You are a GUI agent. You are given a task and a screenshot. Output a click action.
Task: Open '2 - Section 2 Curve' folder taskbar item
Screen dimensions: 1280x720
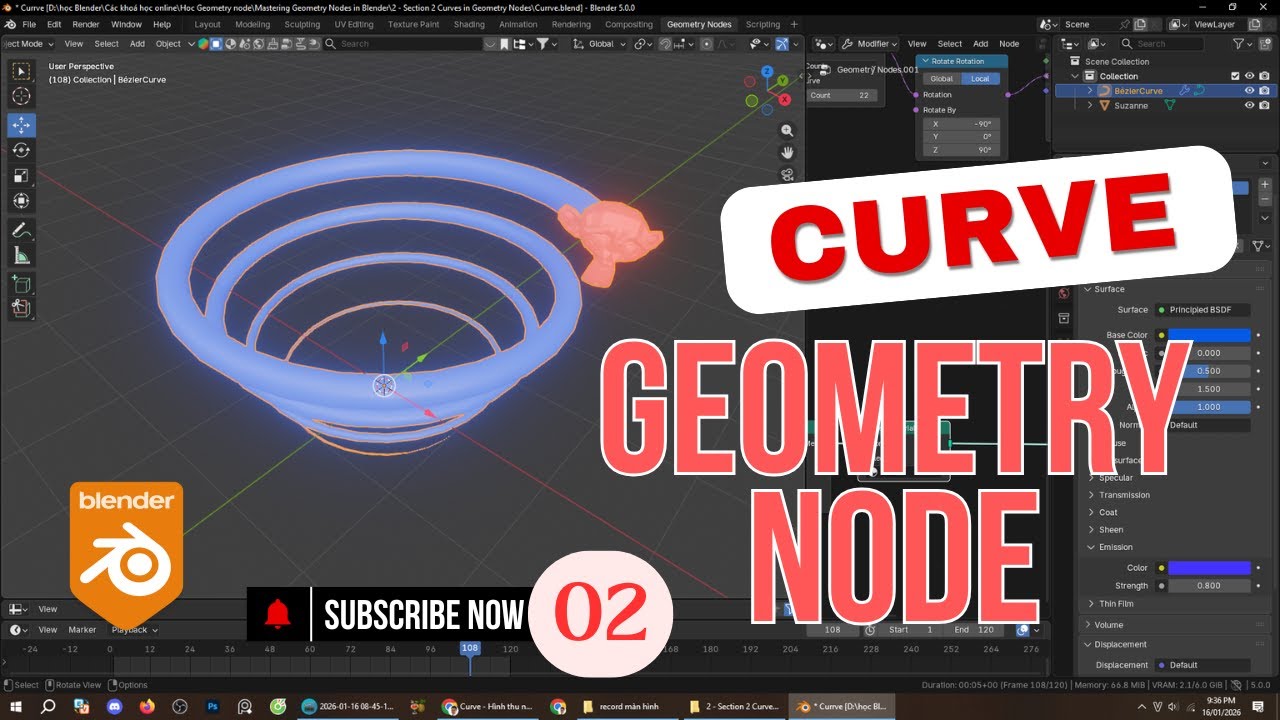pyautogui.click(x=734, y=706)
